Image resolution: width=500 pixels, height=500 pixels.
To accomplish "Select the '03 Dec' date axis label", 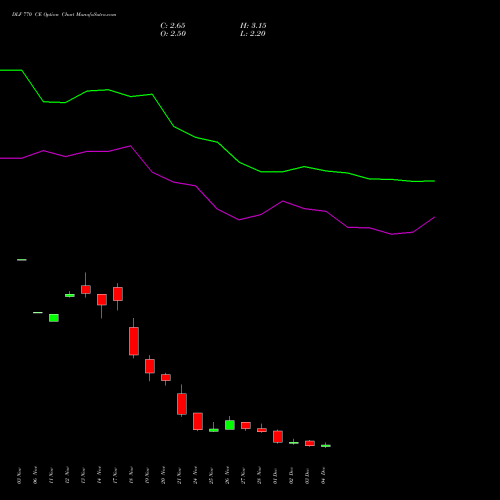I will (307, 475).
